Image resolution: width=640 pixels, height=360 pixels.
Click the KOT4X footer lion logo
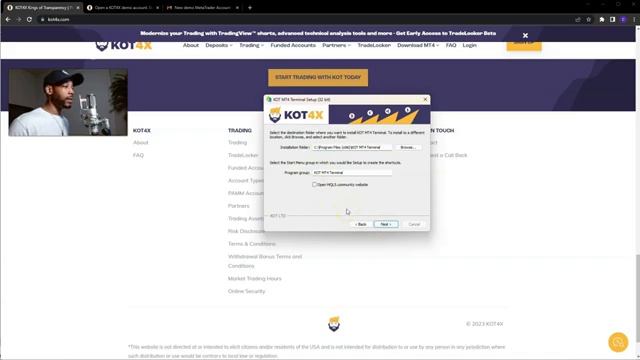tap(334, 324)
